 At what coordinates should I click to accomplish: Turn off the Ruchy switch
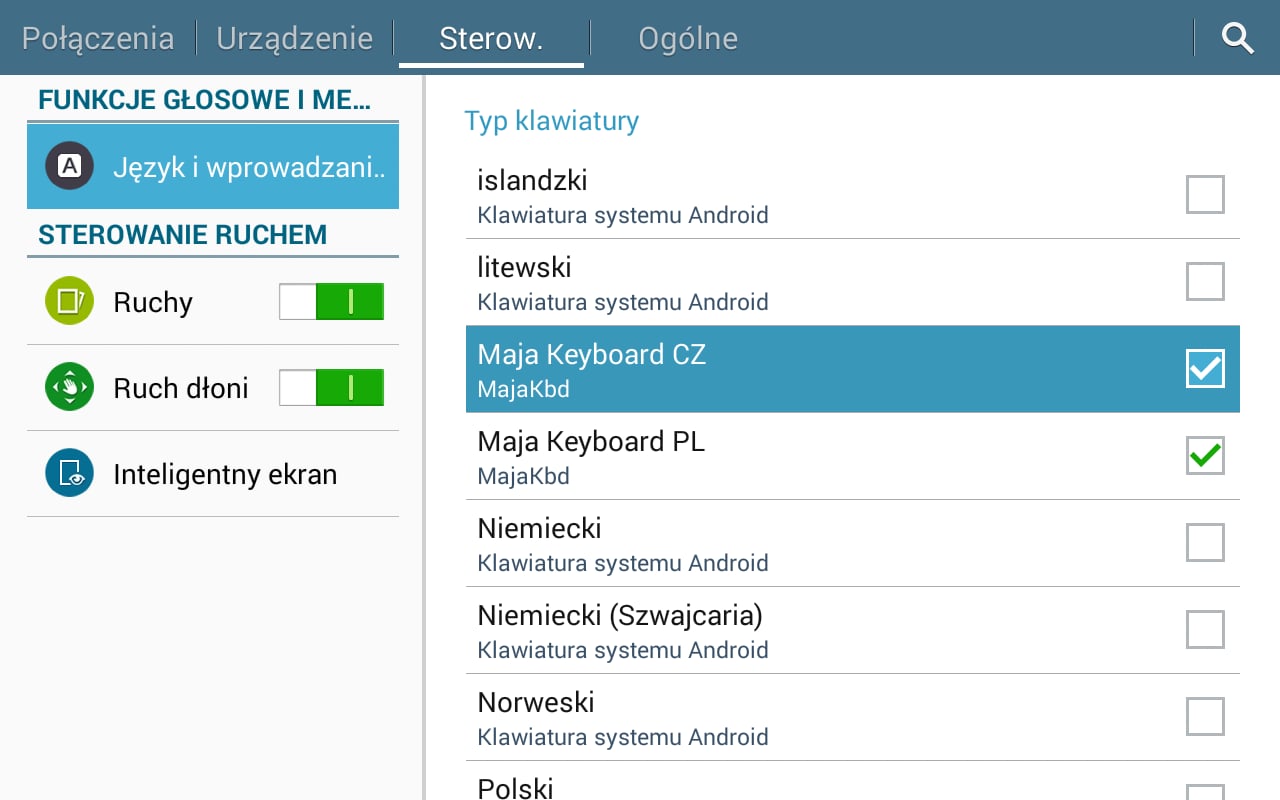[331, 301]
